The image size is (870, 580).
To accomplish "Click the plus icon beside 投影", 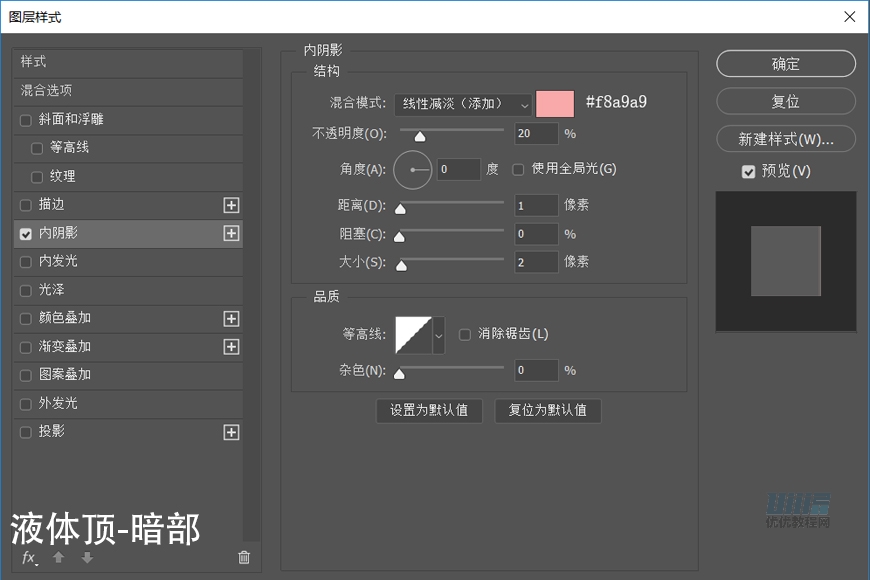I will click(231, 432).
